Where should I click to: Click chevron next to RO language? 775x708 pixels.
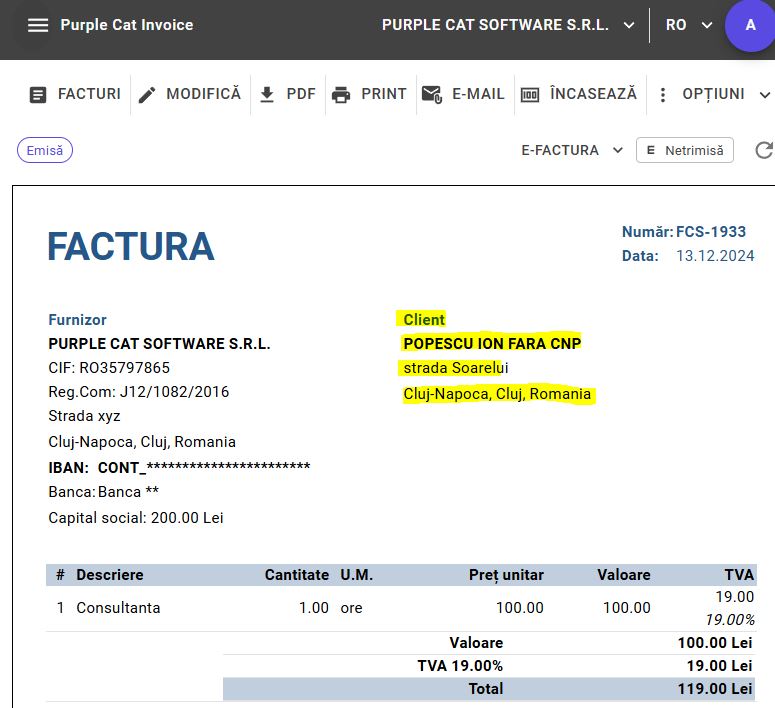(x=707, y=25)
